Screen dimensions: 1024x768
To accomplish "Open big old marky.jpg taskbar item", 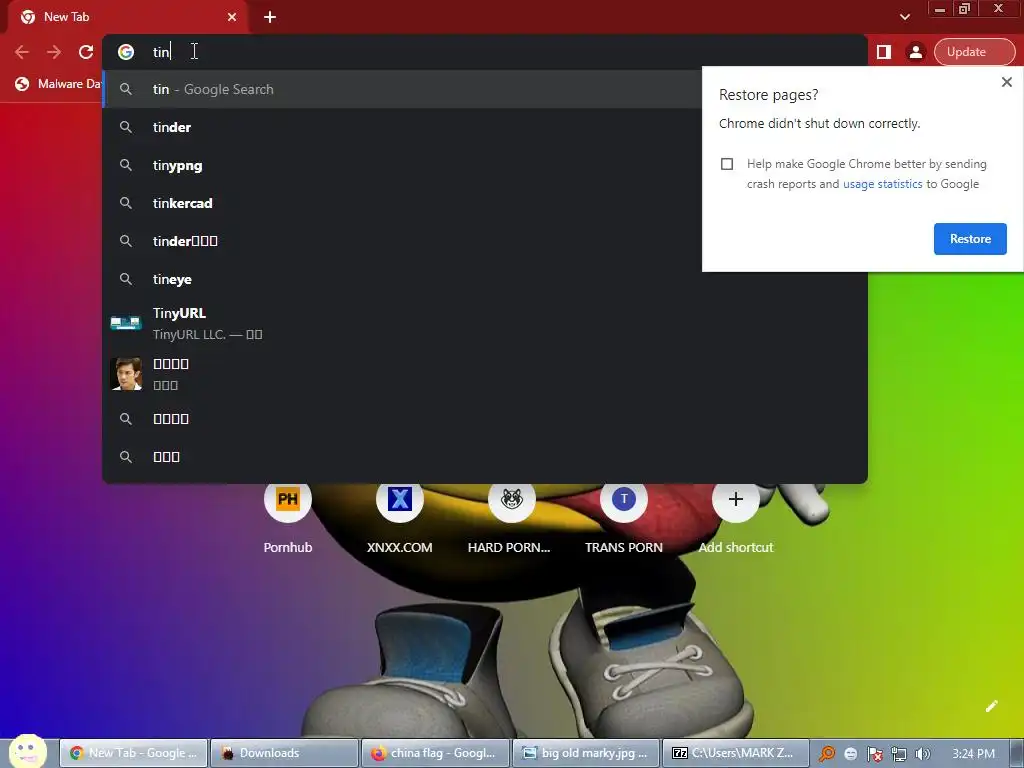I will pyautogui.click(x=586, y=753).
